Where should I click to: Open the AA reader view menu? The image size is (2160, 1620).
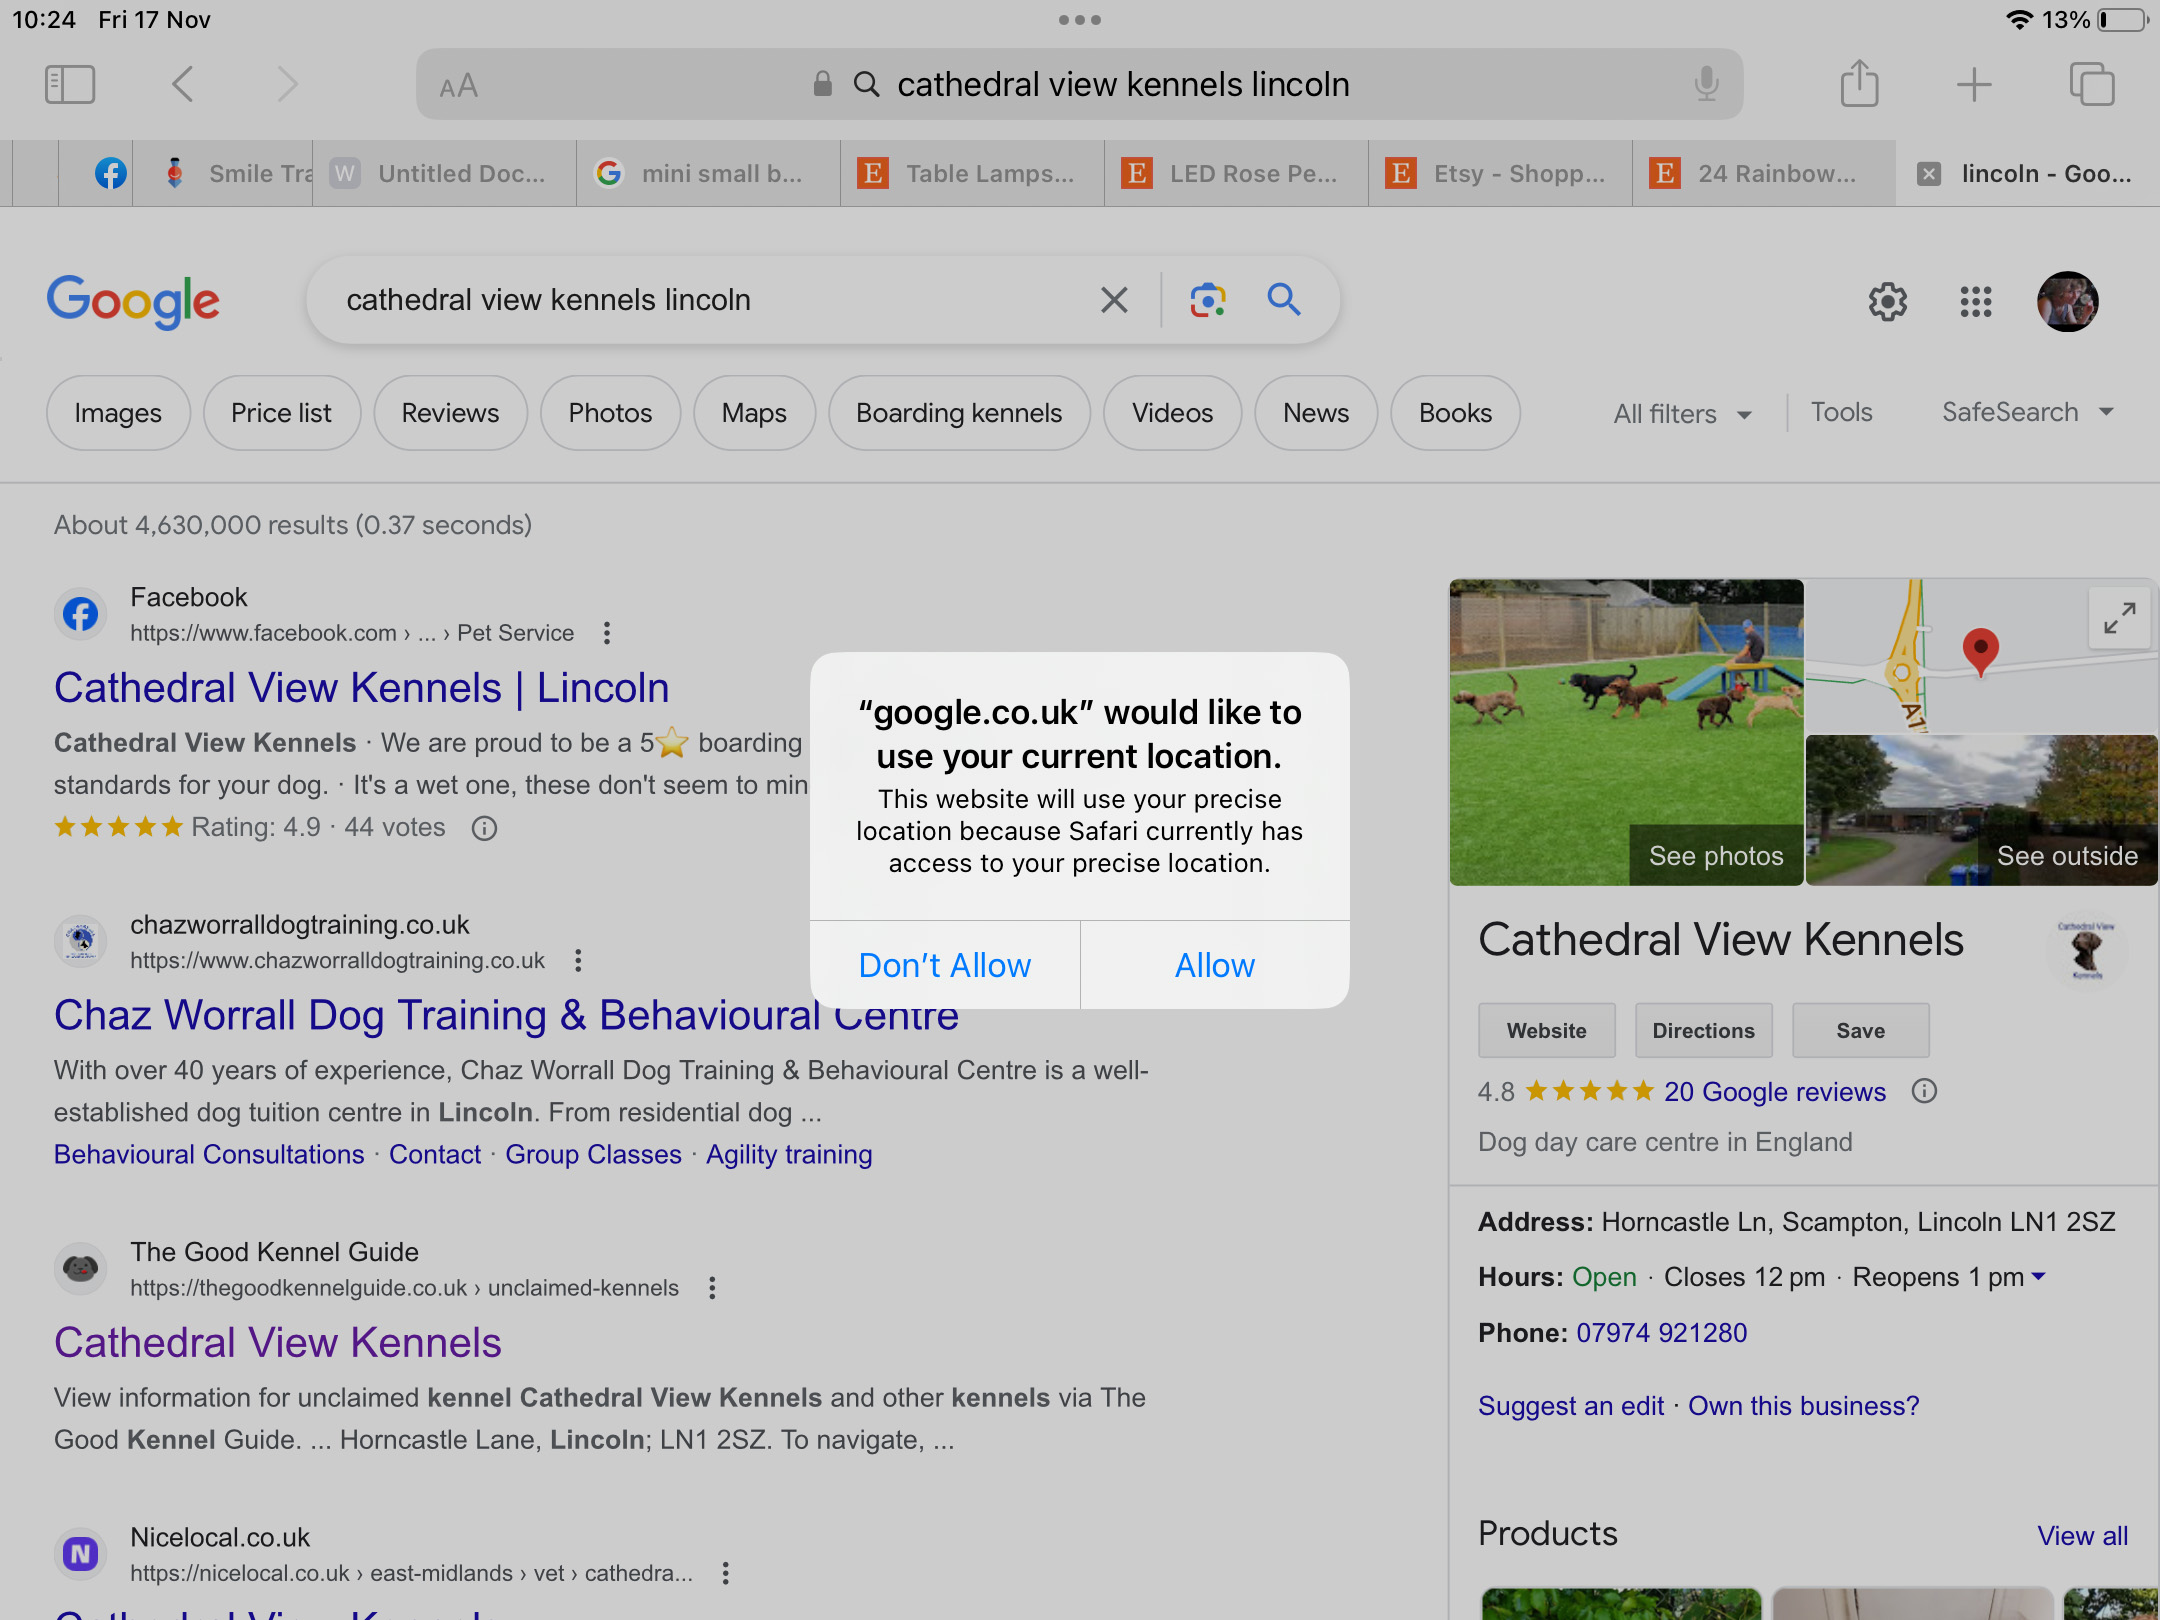(459, 86)
